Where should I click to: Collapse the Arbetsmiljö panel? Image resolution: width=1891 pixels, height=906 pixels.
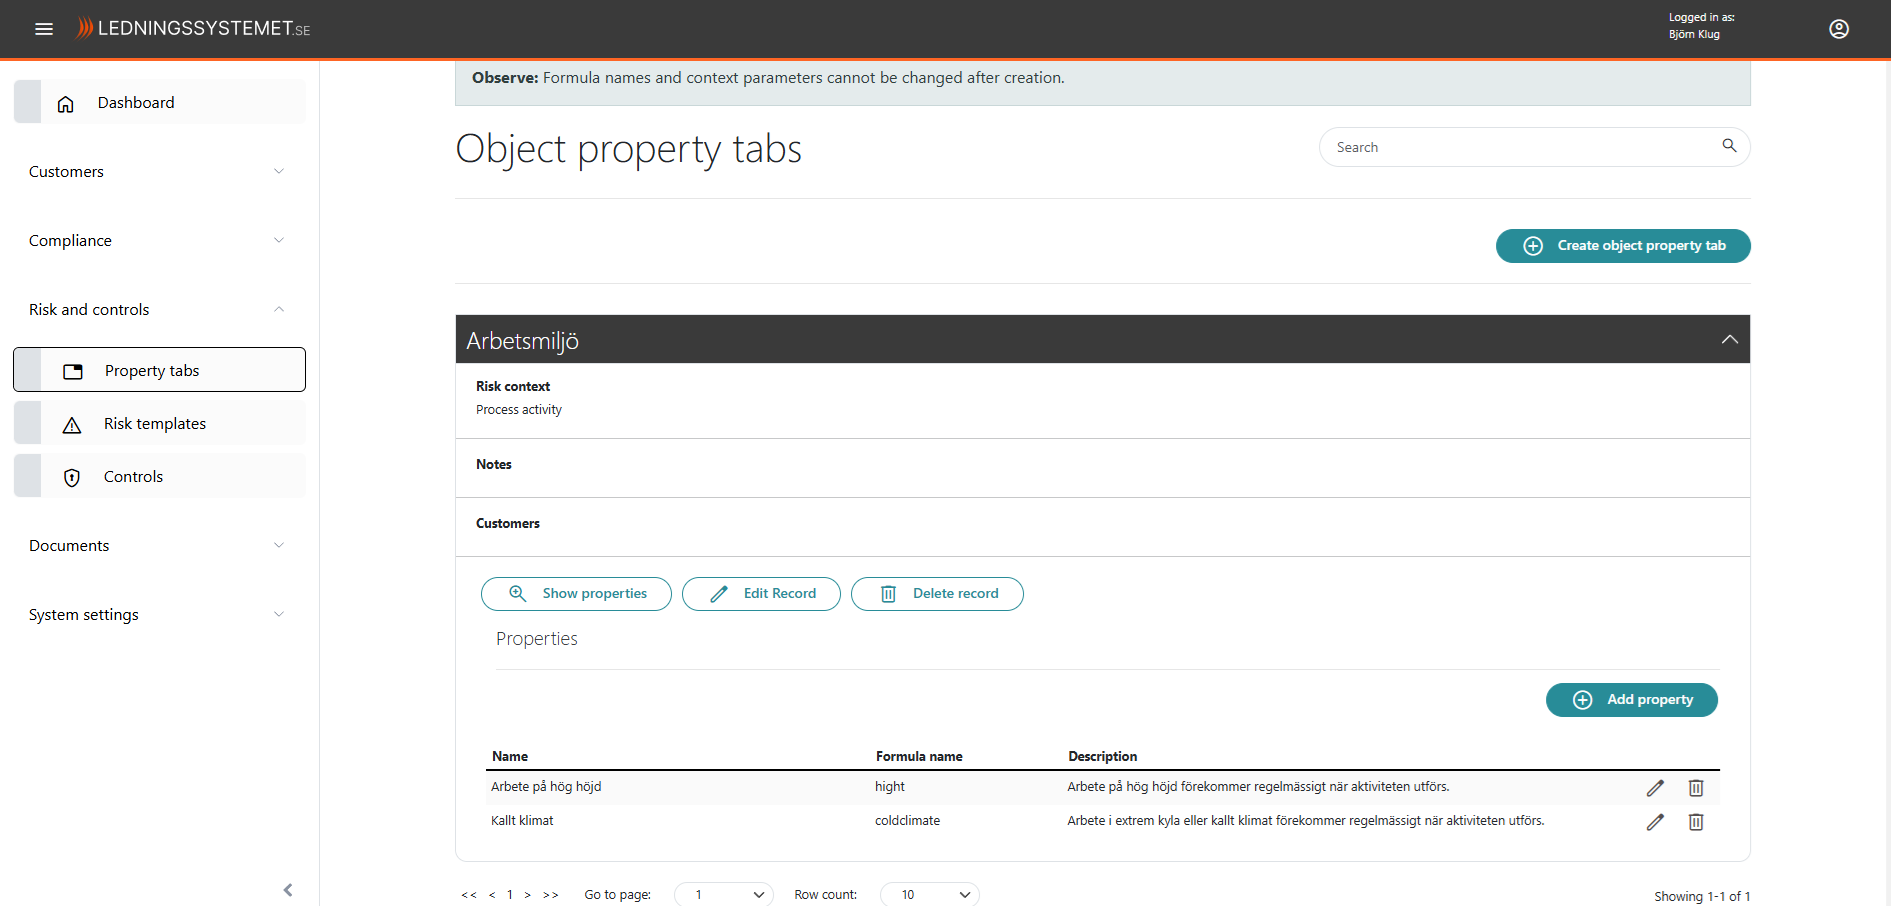[1729, 340]
